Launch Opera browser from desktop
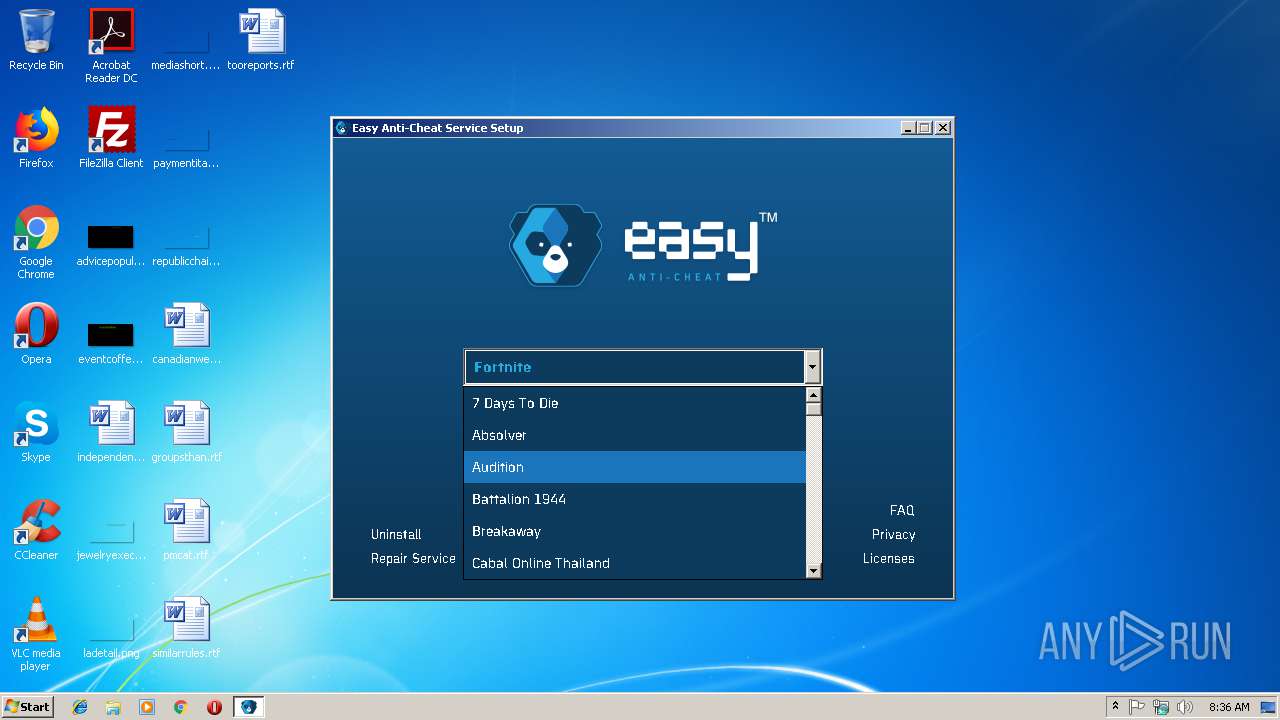The width and height of the screenshot is (1280, 720). pyautogui.click(x=36, y=334)
